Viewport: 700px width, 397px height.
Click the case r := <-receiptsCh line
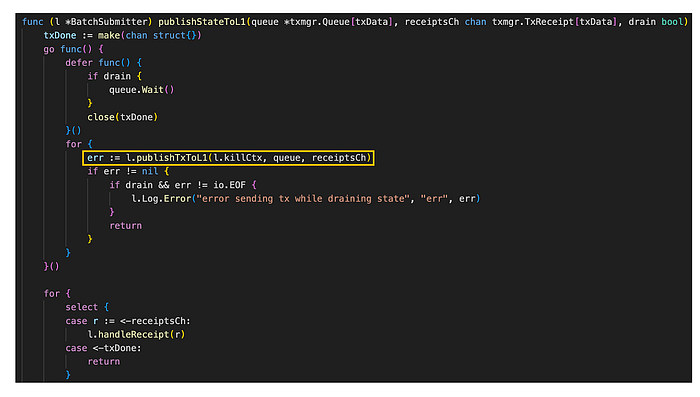(x=128, y=321)
